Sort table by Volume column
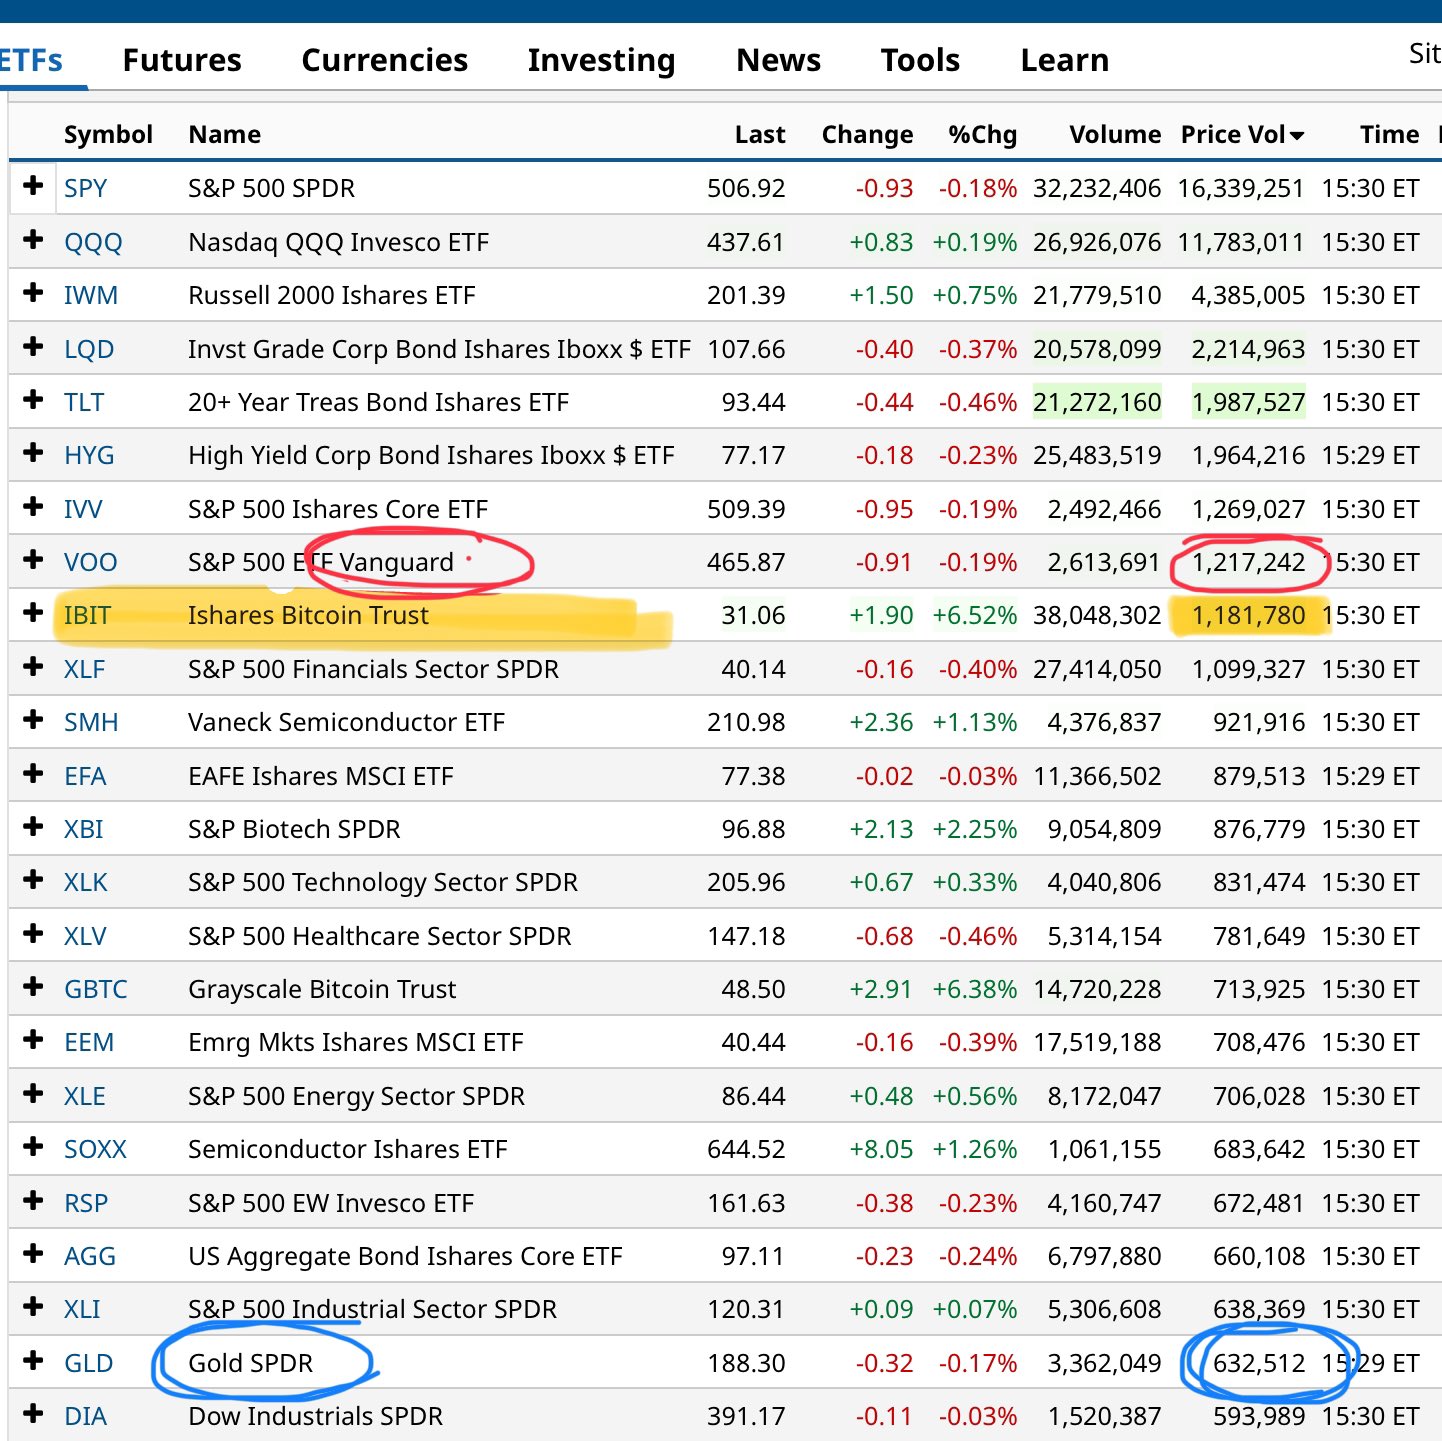Viewport: 1442px width, 1441px height. point(1115,134)
